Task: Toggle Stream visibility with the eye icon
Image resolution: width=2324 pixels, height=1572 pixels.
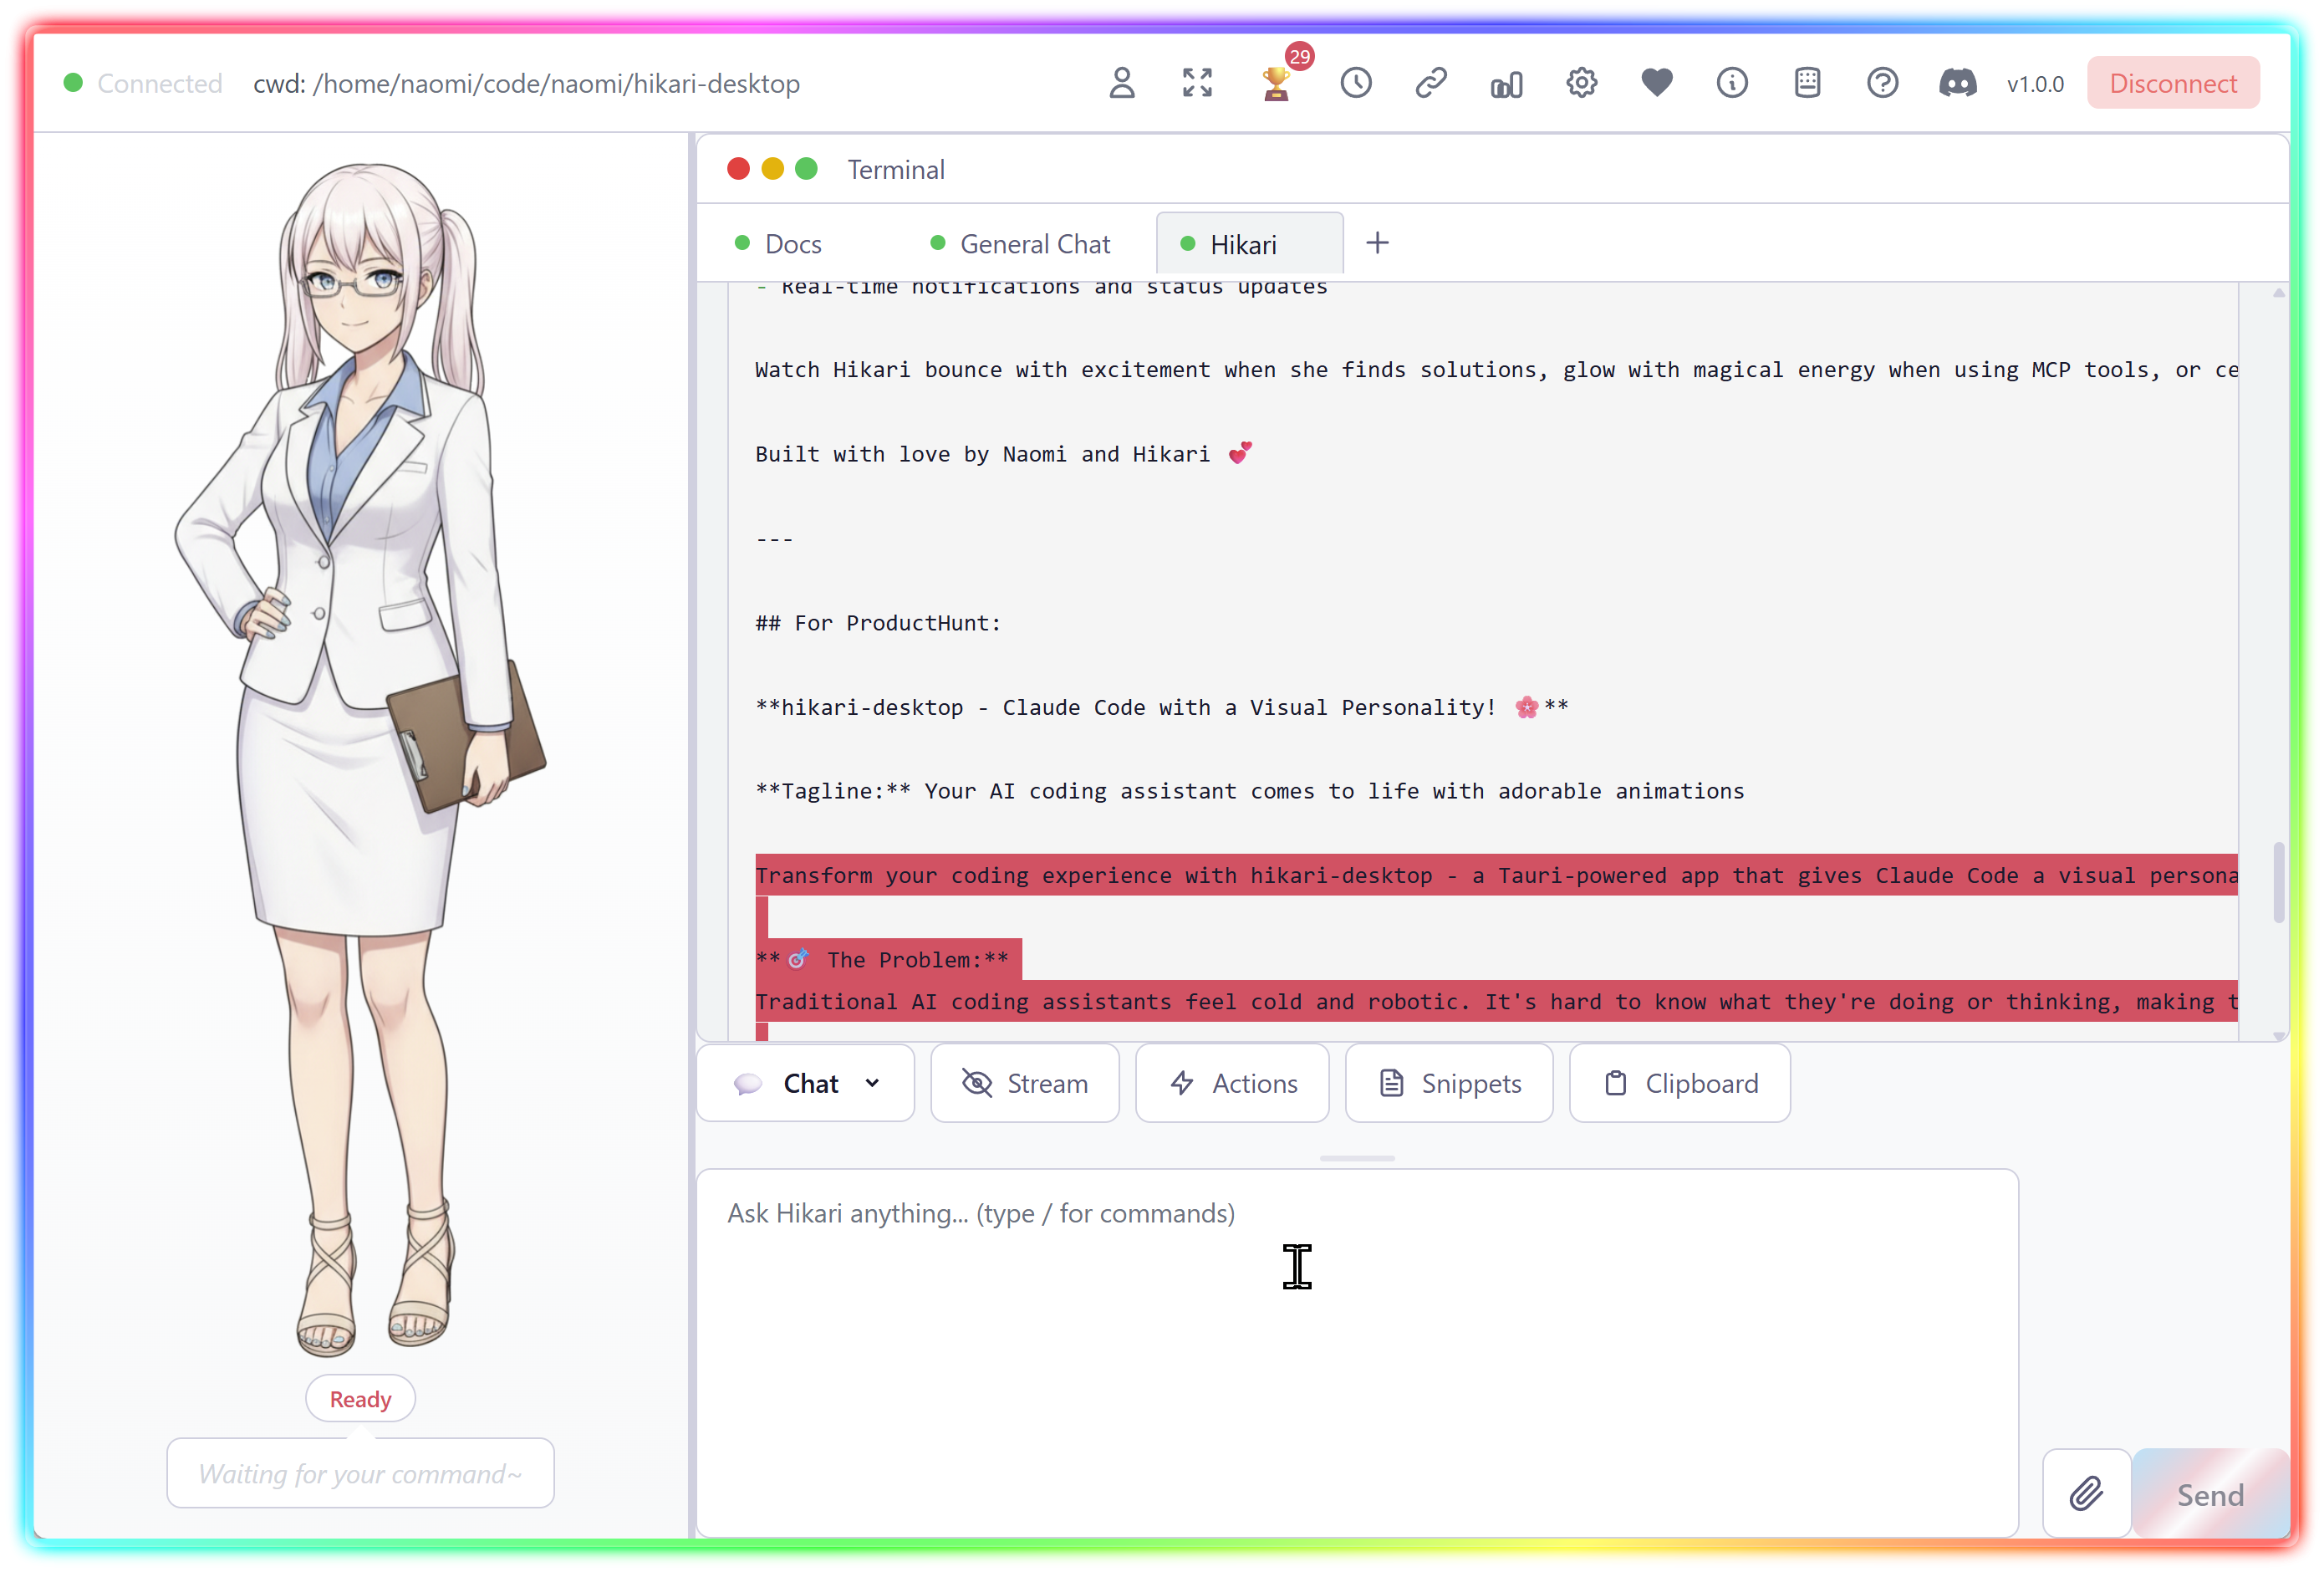Action: coord(1025,1083)
